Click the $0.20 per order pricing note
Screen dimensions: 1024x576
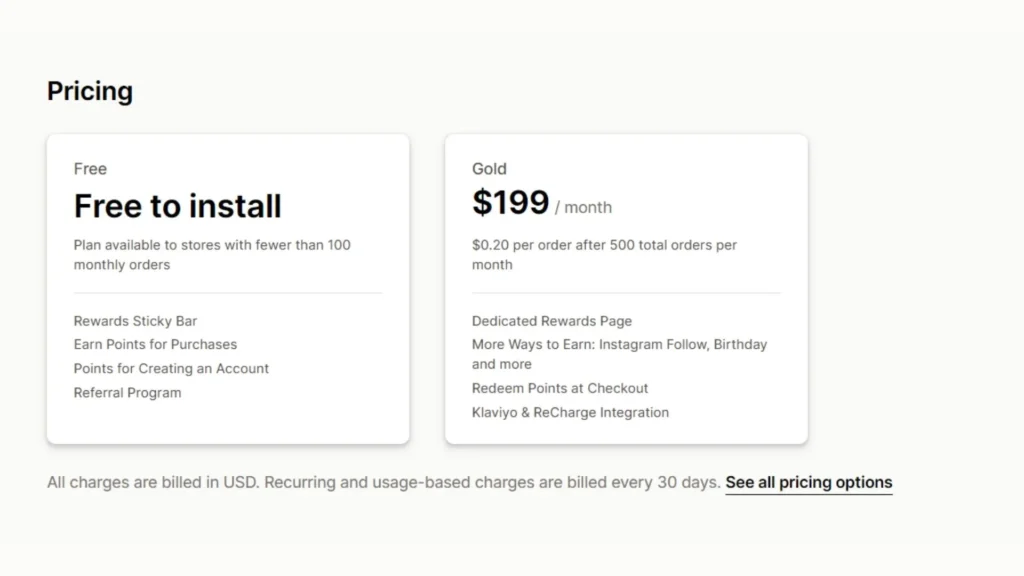604,254
